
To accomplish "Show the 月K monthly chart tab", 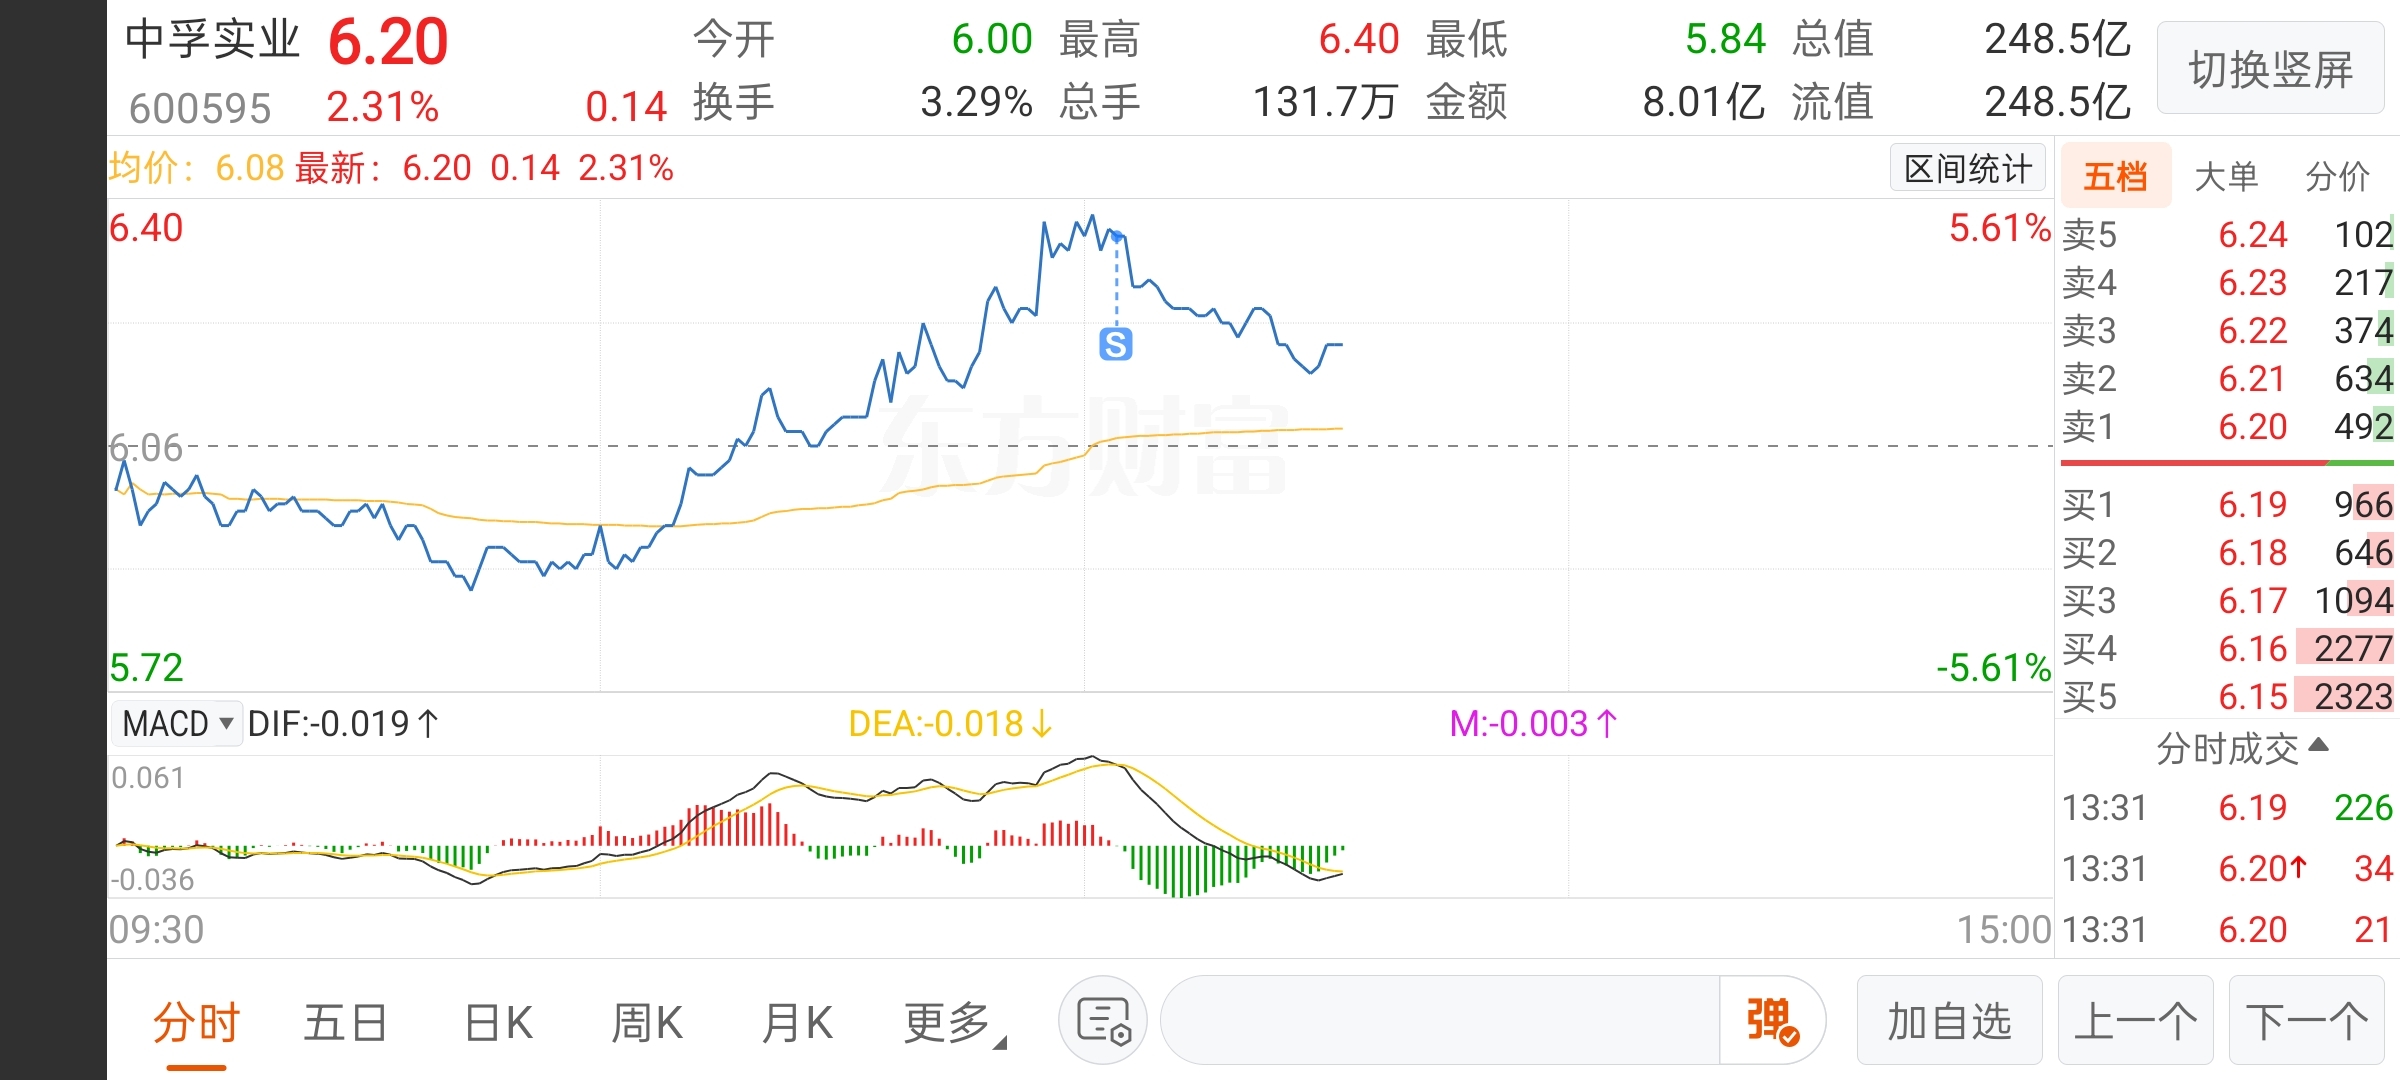I will click(797, 1023).
